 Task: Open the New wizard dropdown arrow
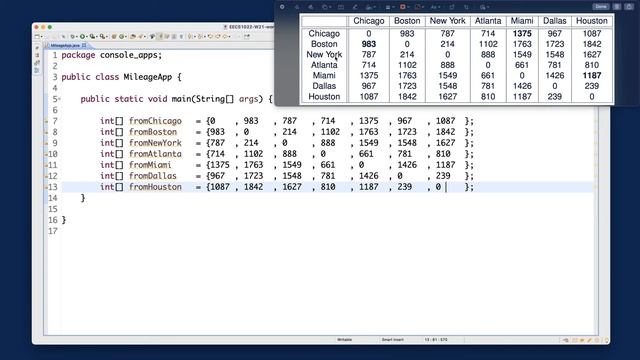(42, 37)
